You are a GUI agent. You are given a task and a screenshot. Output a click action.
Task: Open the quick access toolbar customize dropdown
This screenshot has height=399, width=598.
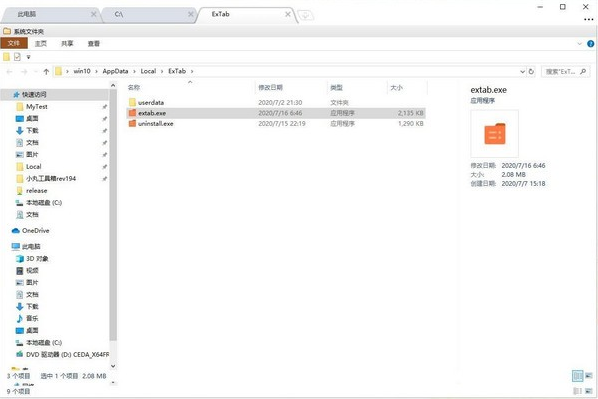click(28, 57)
